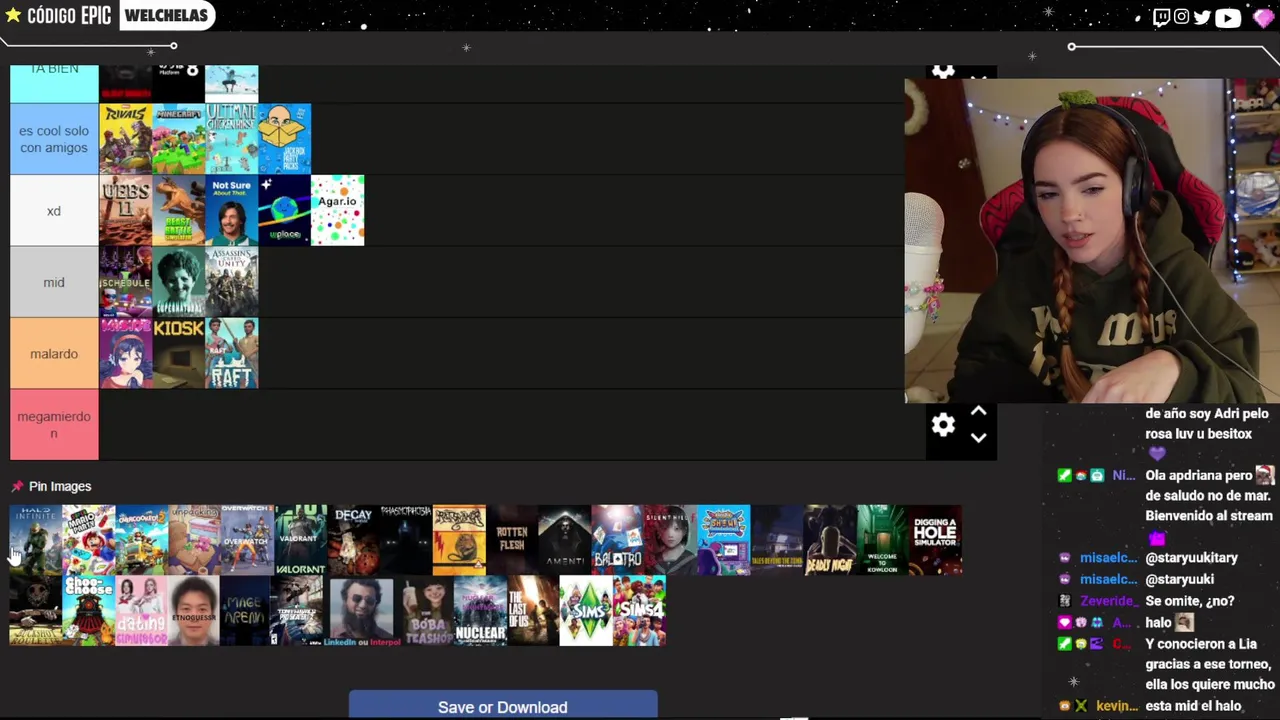
Task: Select the Tony Hawk's Pro Skater image
Action: coord(298,611)
